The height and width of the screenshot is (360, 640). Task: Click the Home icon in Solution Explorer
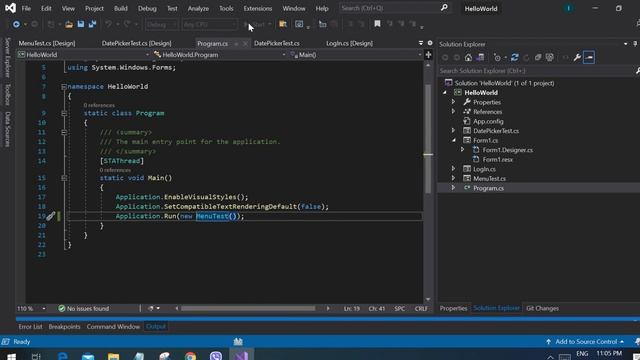pos(468,58)
